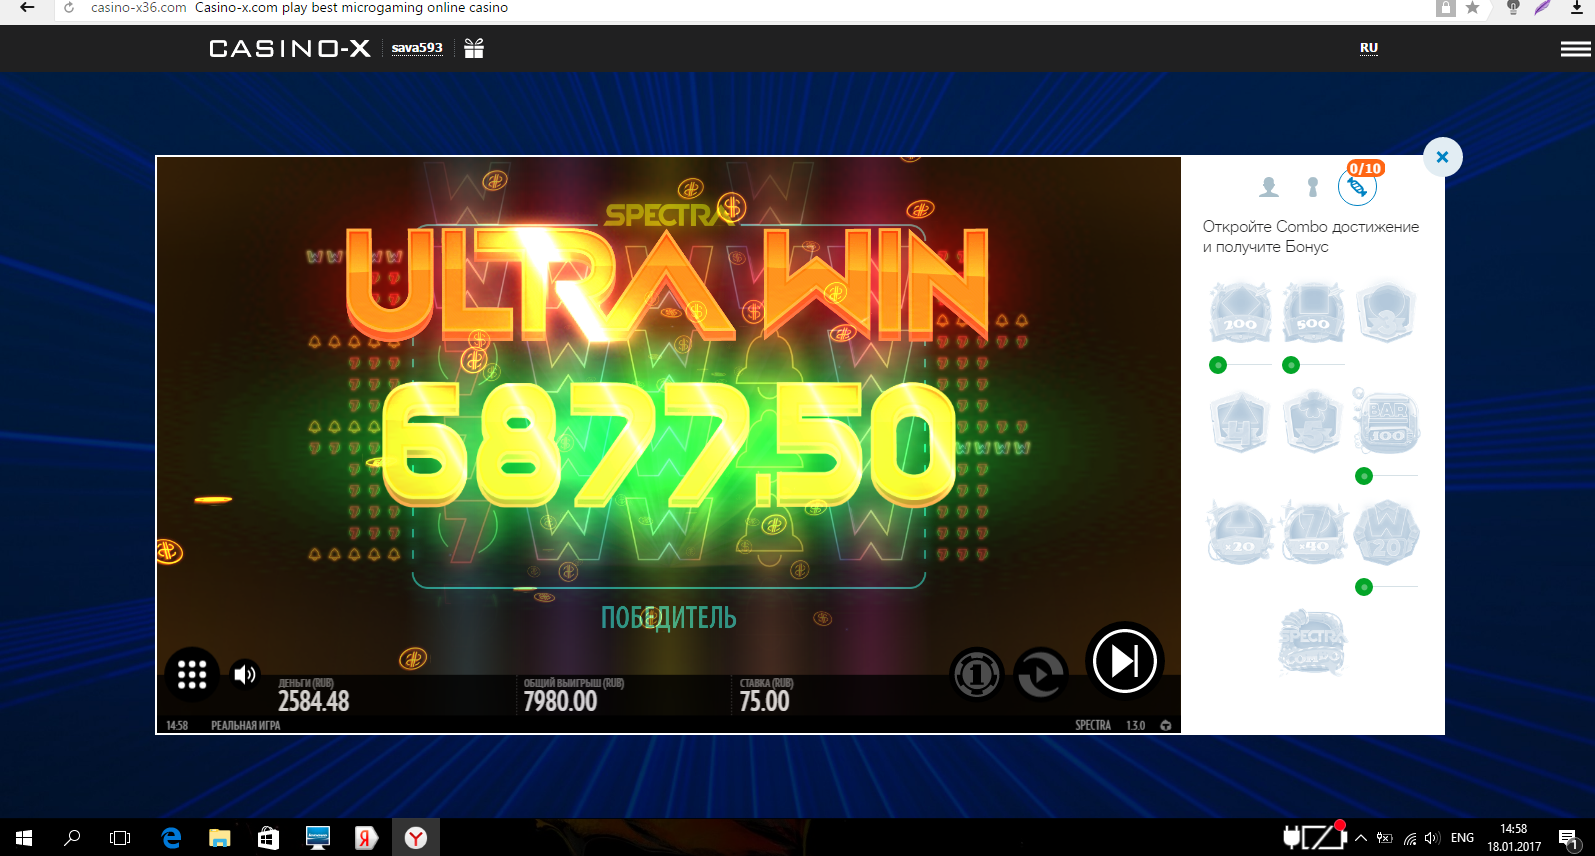Mute the game sound
This screenshot has height=856, width=1595.
point(244,674)
